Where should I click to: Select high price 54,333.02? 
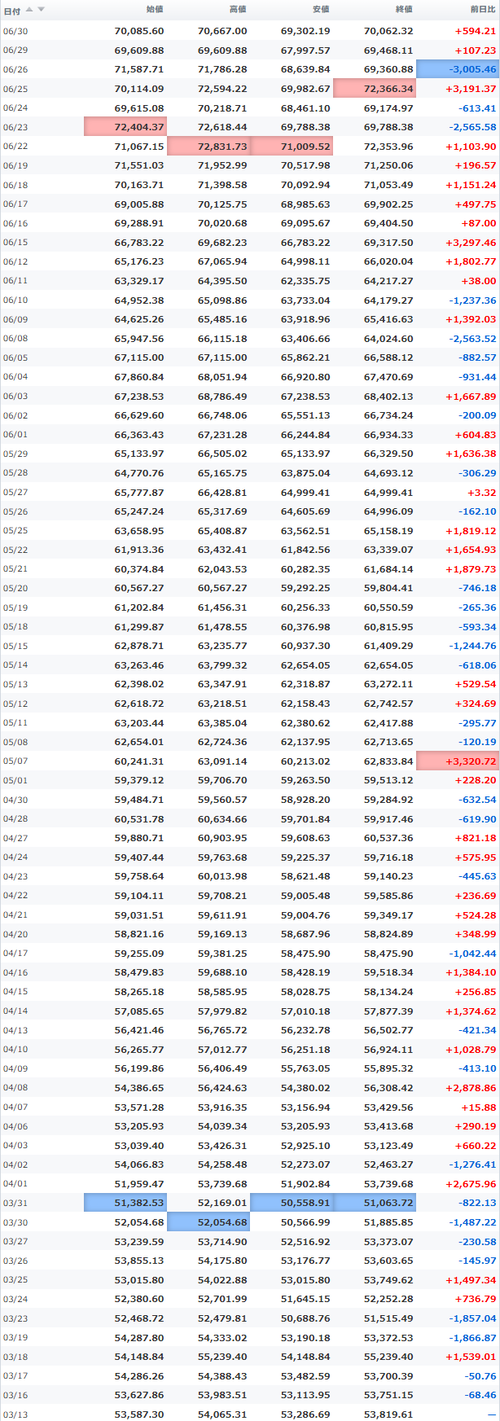222,1339
